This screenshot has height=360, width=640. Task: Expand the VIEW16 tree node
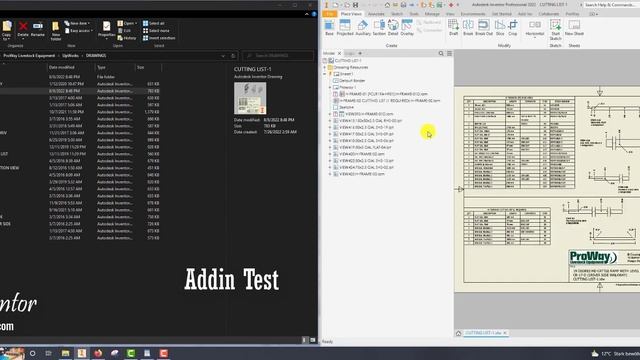click(x=330, y=127)
